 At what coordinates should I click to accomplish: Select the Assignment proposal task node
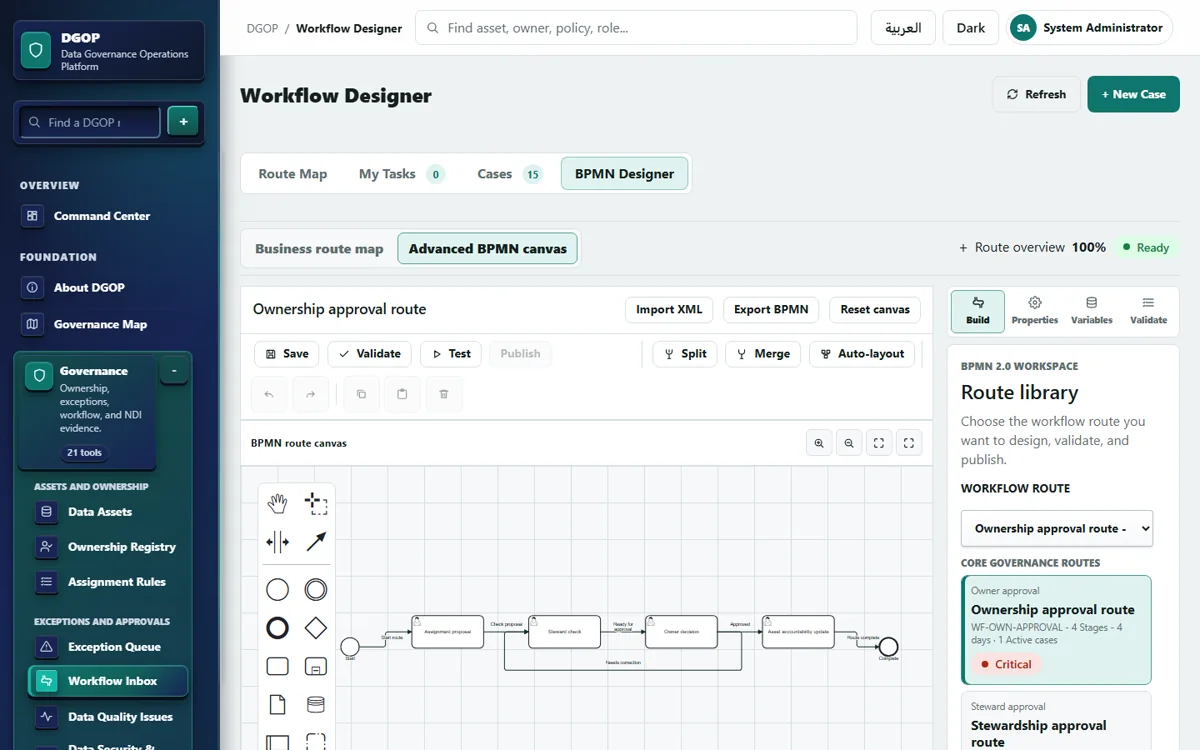(447, 631)
